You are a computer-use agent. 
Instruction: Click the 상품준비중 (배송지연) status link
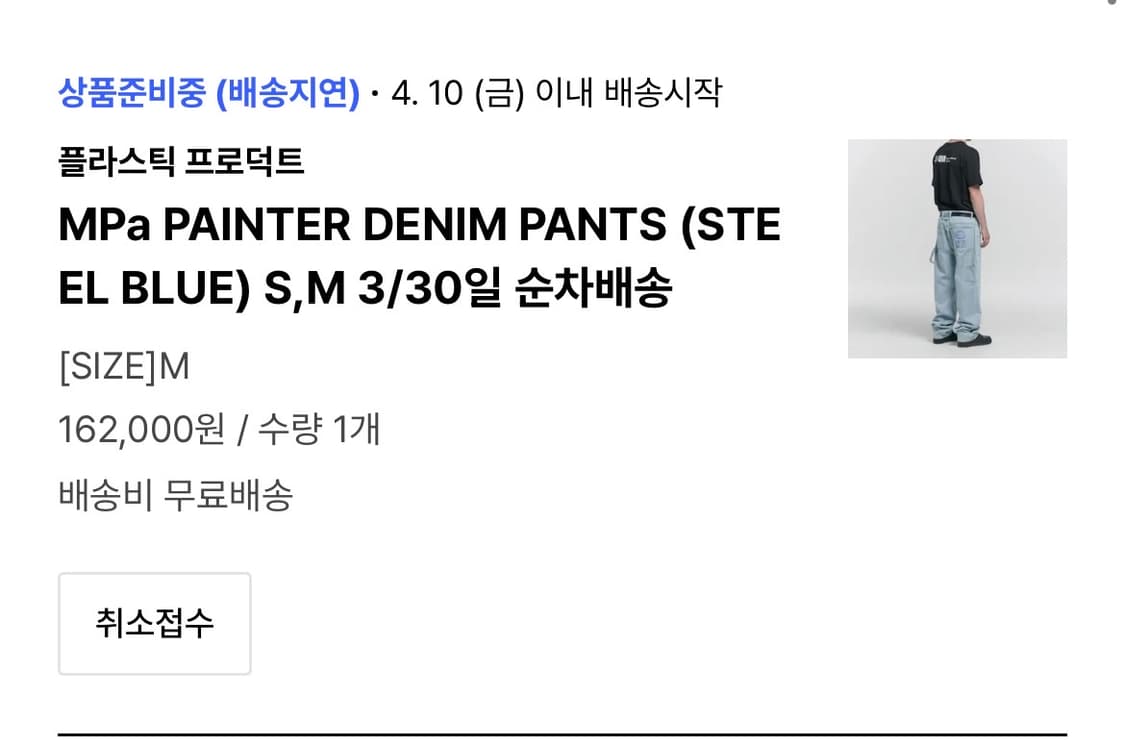pos(208,93)
